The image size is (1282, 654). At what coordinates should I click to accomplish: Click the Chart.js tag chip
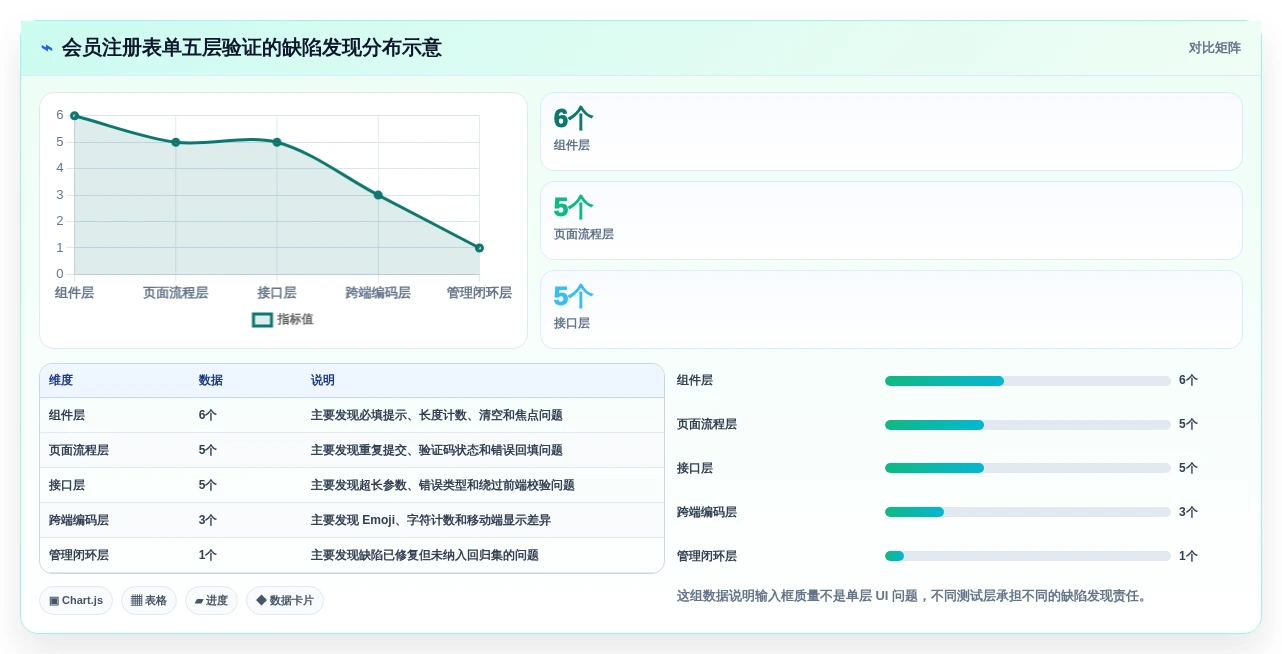(76, 600)
